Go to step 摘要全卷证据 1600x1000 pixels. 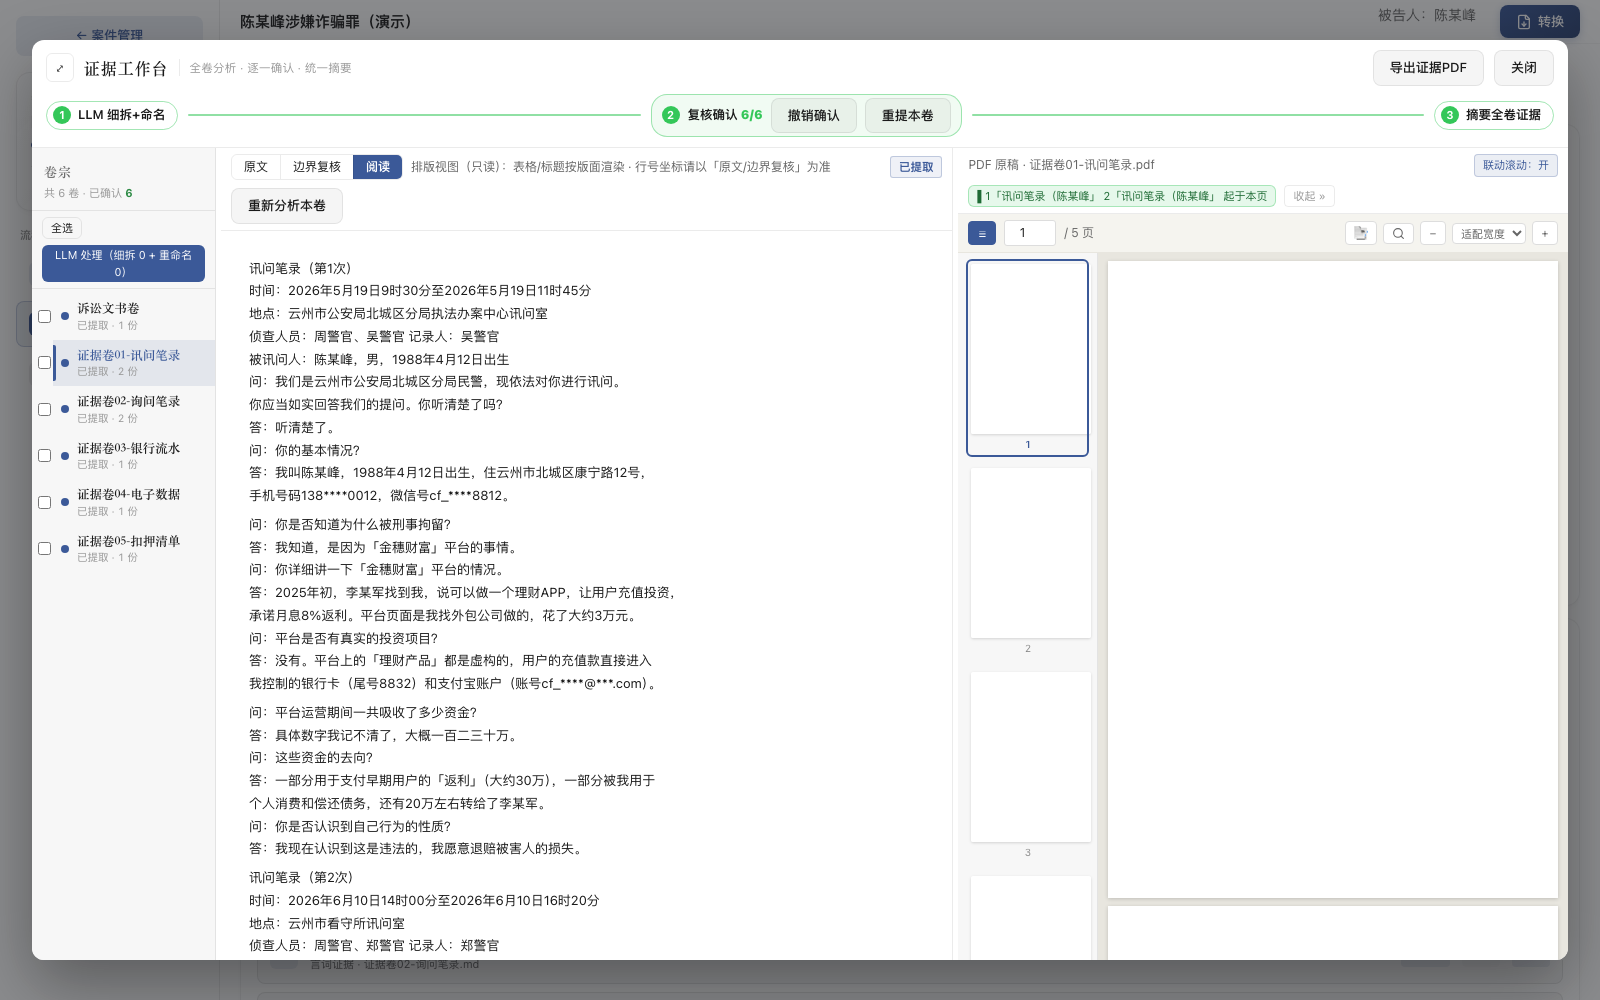[x=1493, y=115]
